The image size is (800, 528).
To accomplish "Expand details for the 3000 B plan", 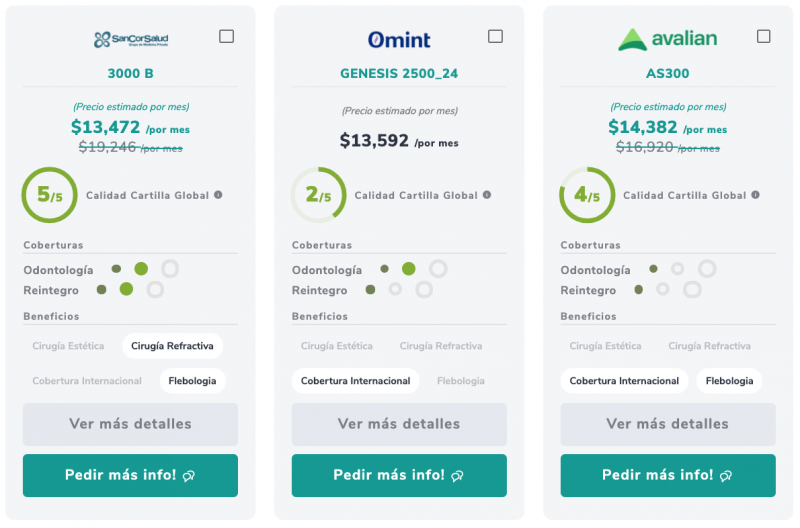I will coord(130,424).
